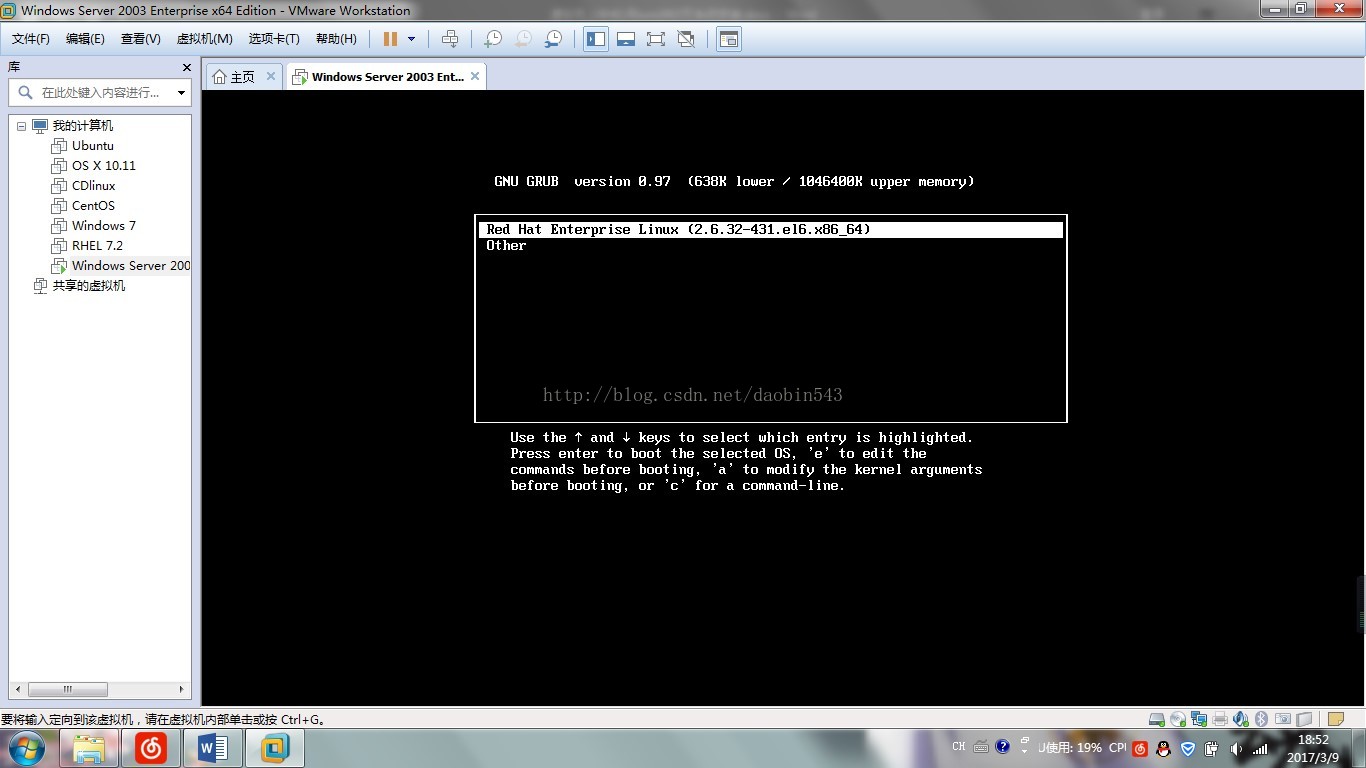1366x768 pixels.
Task: Open the snapshot manager wrench-clock icon
Action: coord(553,39)
